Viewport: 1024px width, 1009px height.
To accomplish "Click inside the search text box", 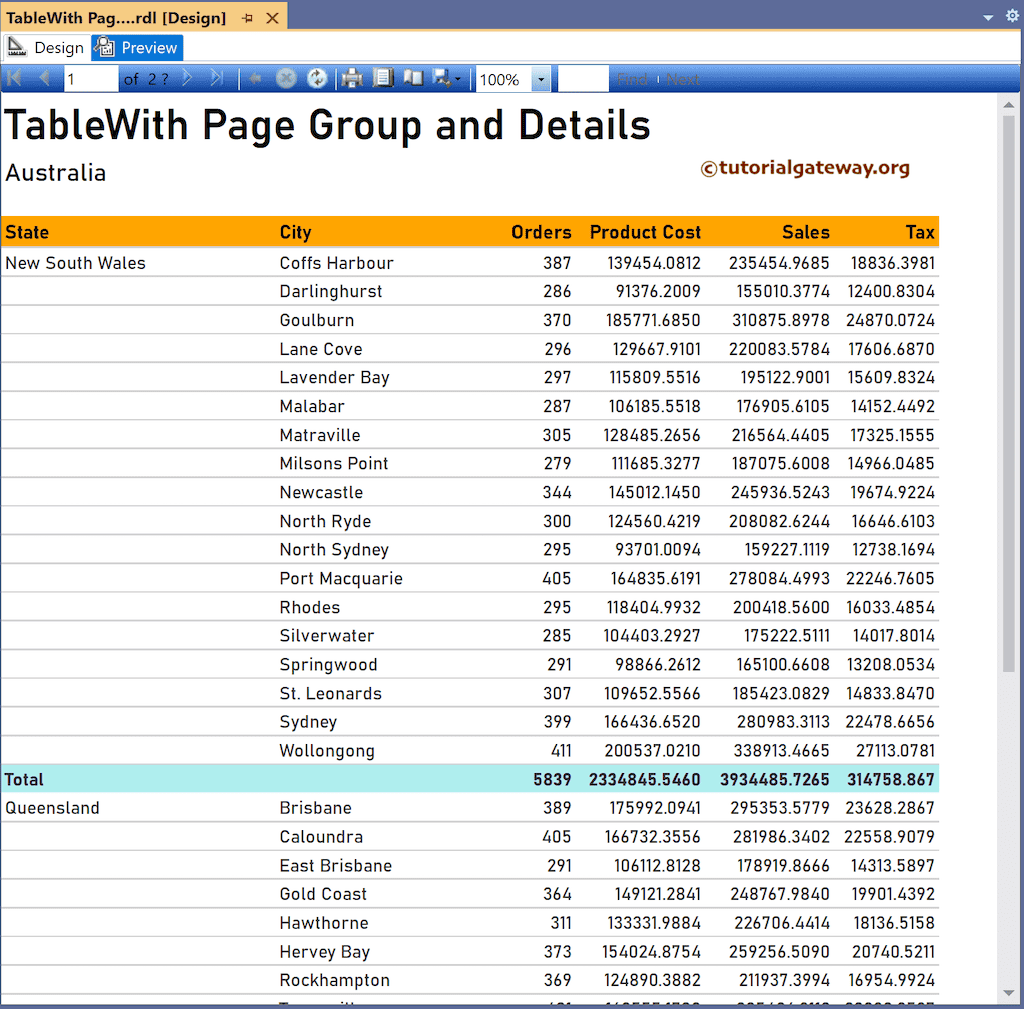I will 585,78.
